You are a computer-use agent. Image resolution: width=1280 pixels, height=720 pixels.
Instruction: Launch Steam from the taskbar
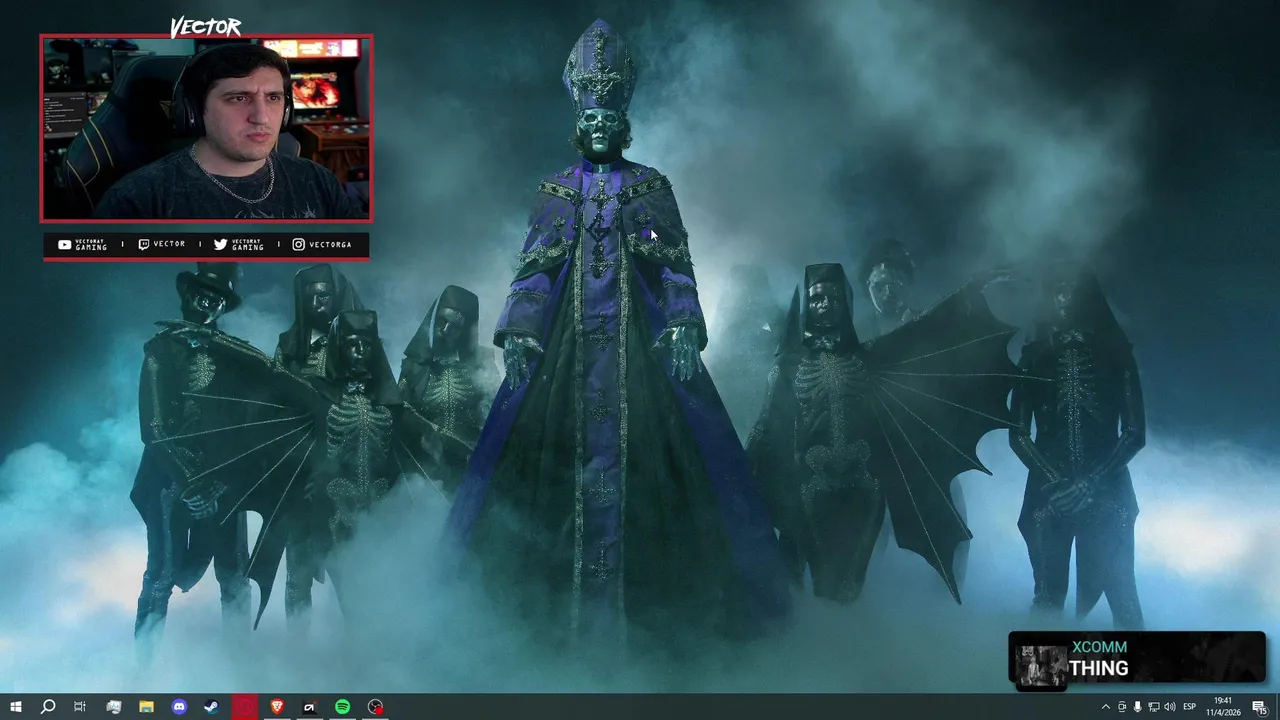coord(211,707)
